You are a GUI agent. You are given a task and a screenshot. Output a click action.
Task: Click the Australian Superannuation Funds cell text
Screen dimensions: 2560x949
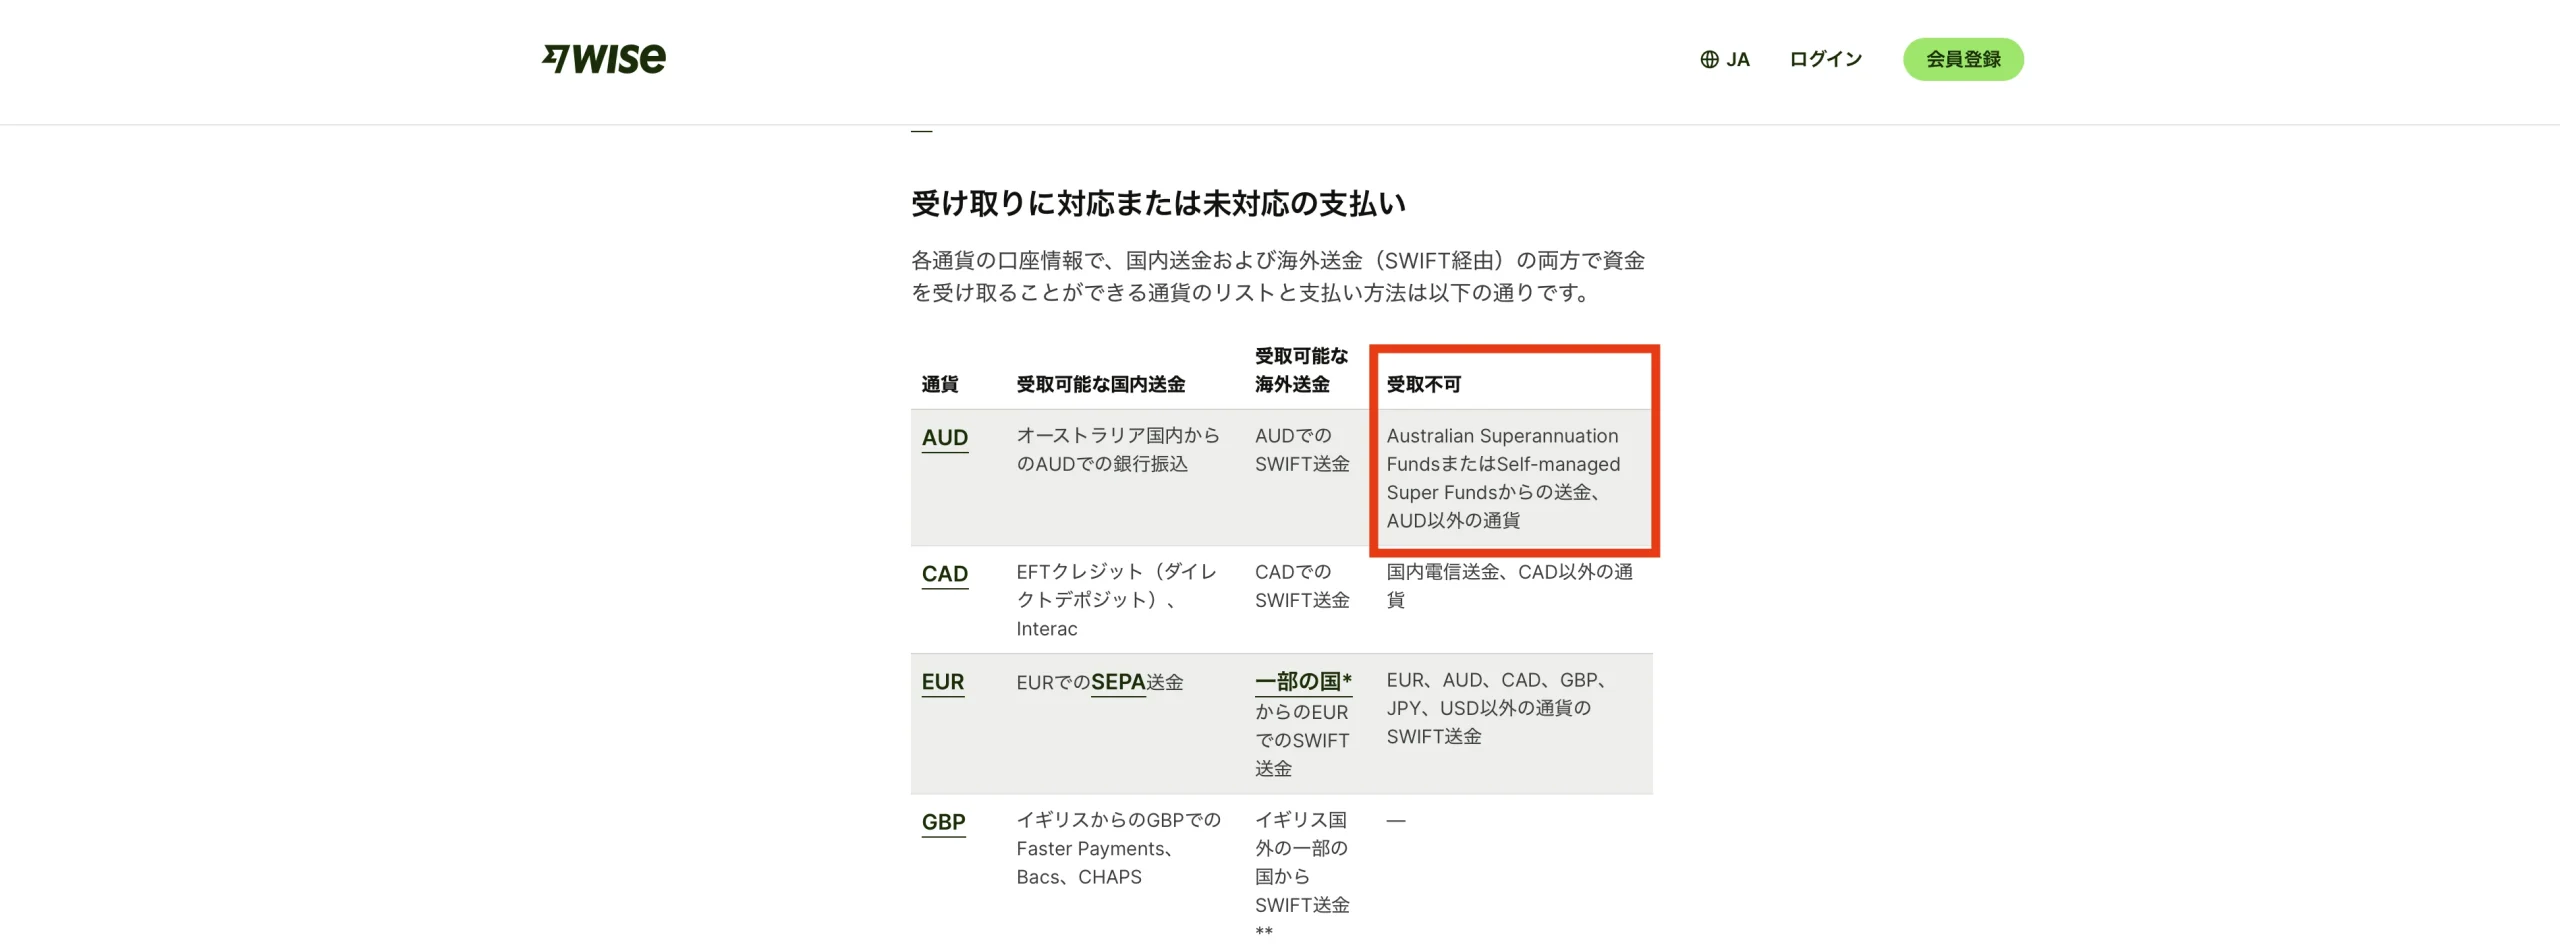tap(1502, 478)
